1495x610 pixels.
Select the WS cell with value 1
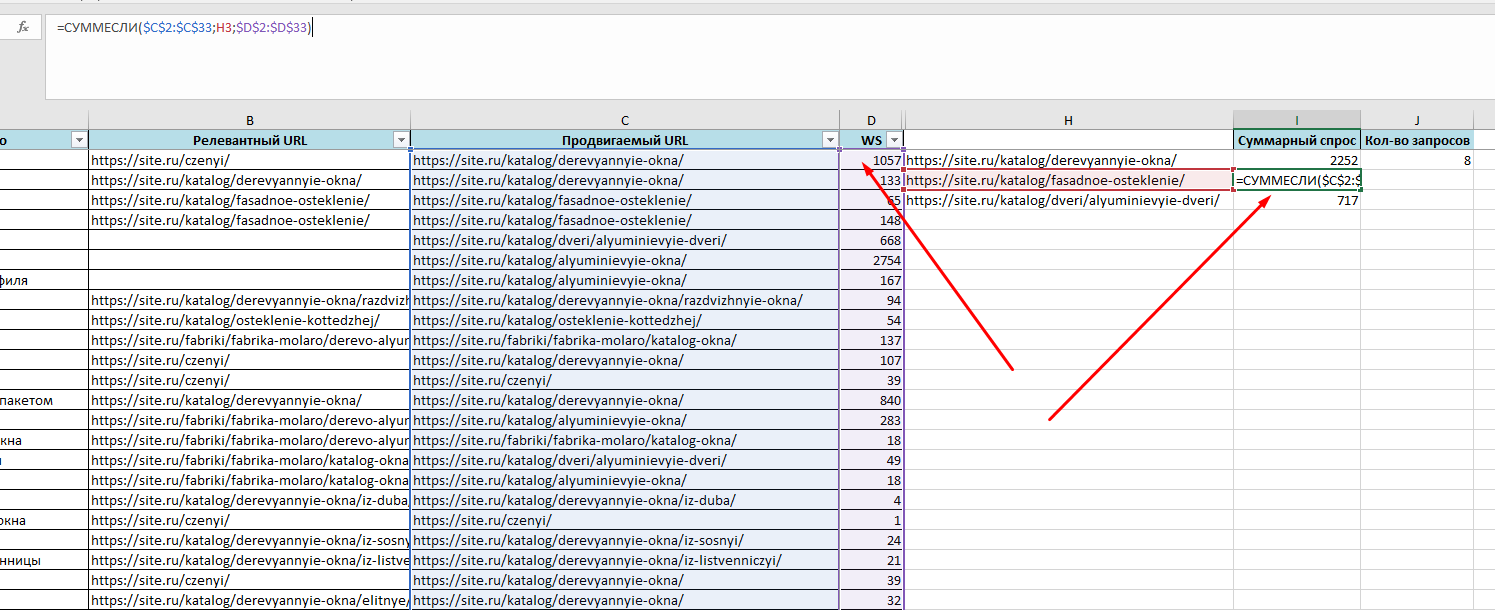(871, 520)
